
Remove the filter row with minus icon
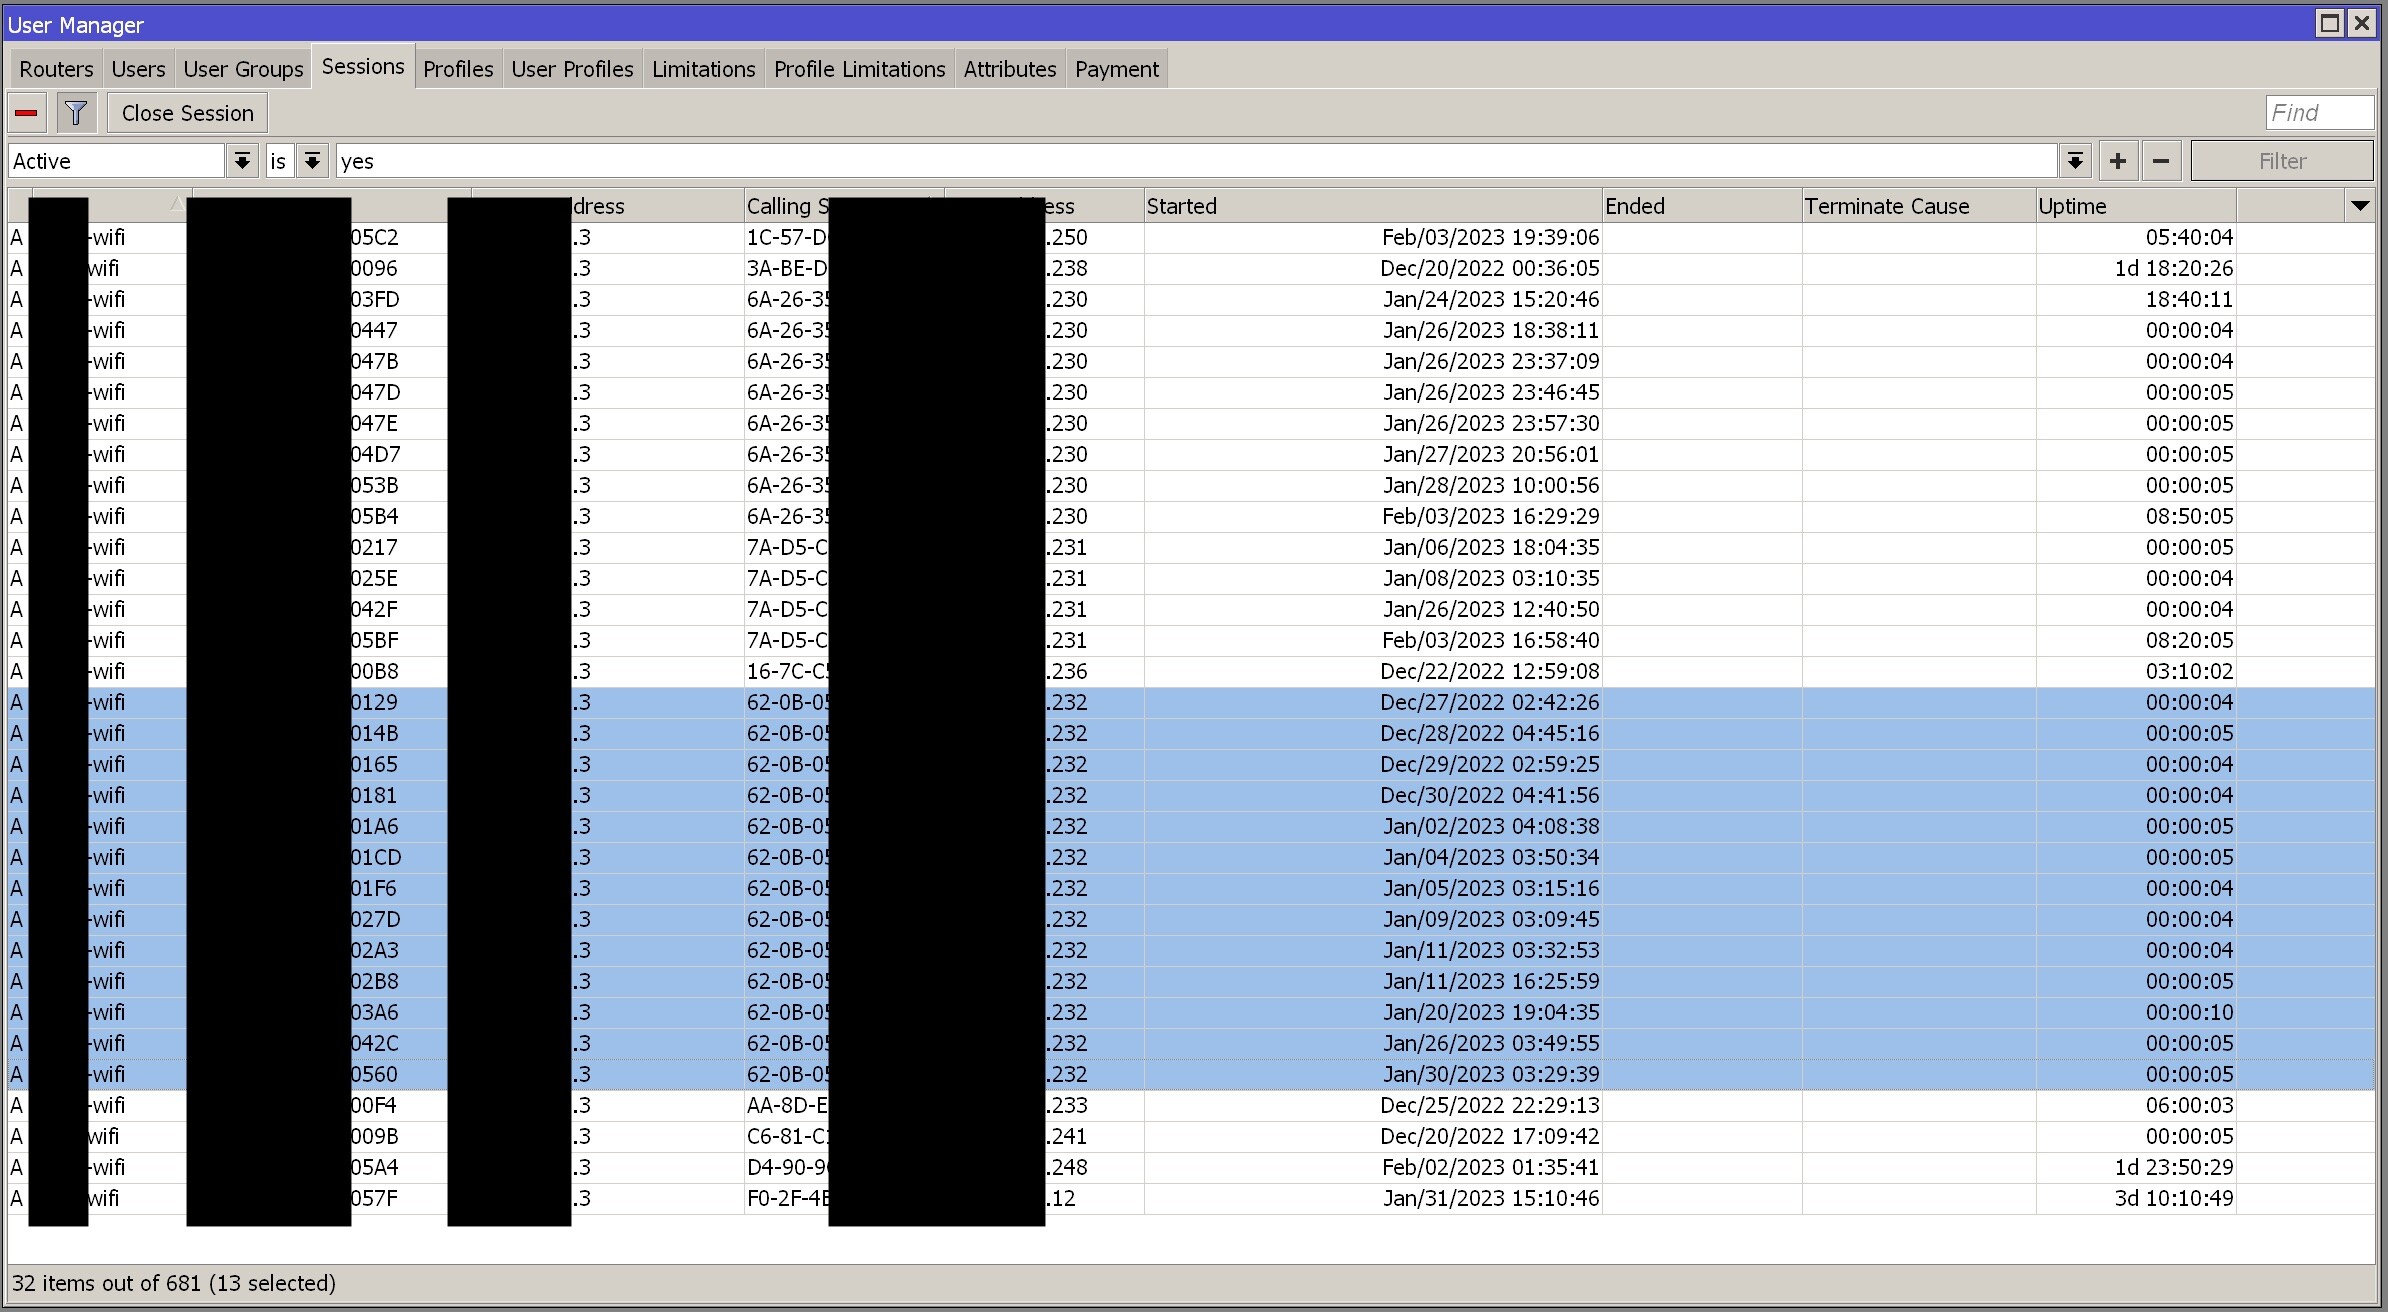2161,161
